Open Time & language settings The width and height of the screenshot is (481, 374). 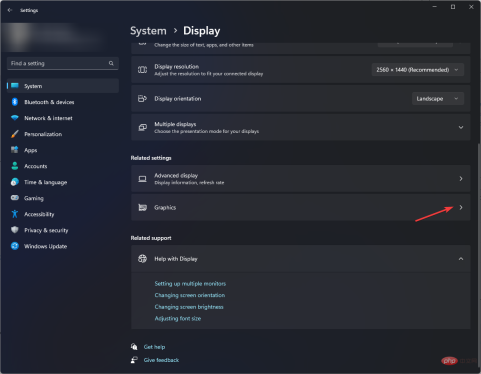(x=63, y=182)
